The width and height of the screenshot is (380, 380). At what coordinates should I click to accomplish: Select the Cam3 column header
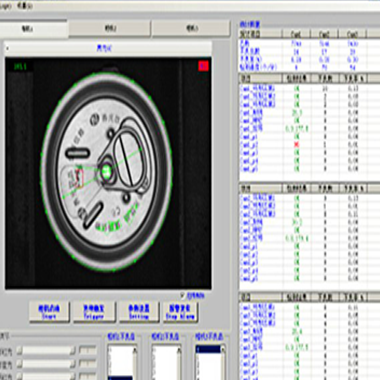click(x=352, y=34)
